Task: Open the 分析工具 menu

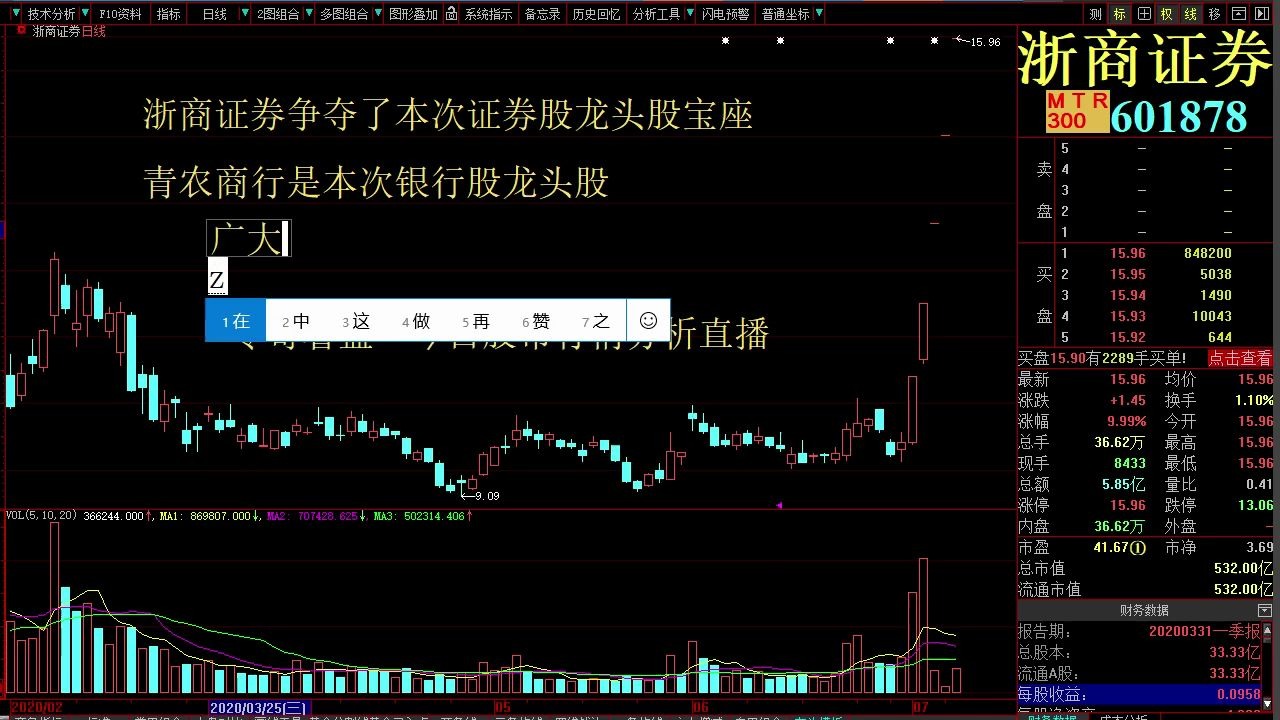Action: pos(656,14)
